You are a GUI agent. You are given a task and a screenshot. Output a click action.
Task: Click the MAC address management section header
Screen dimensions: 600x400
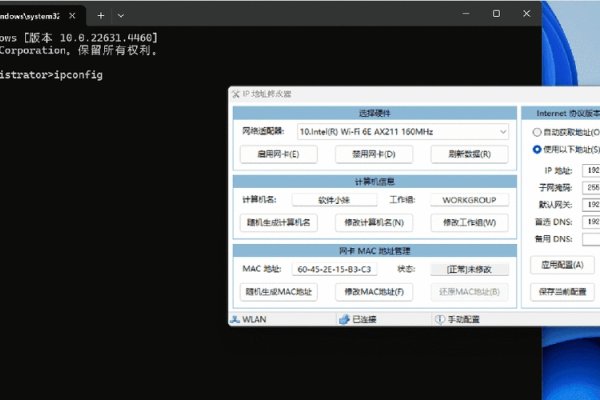pos(375,251)
